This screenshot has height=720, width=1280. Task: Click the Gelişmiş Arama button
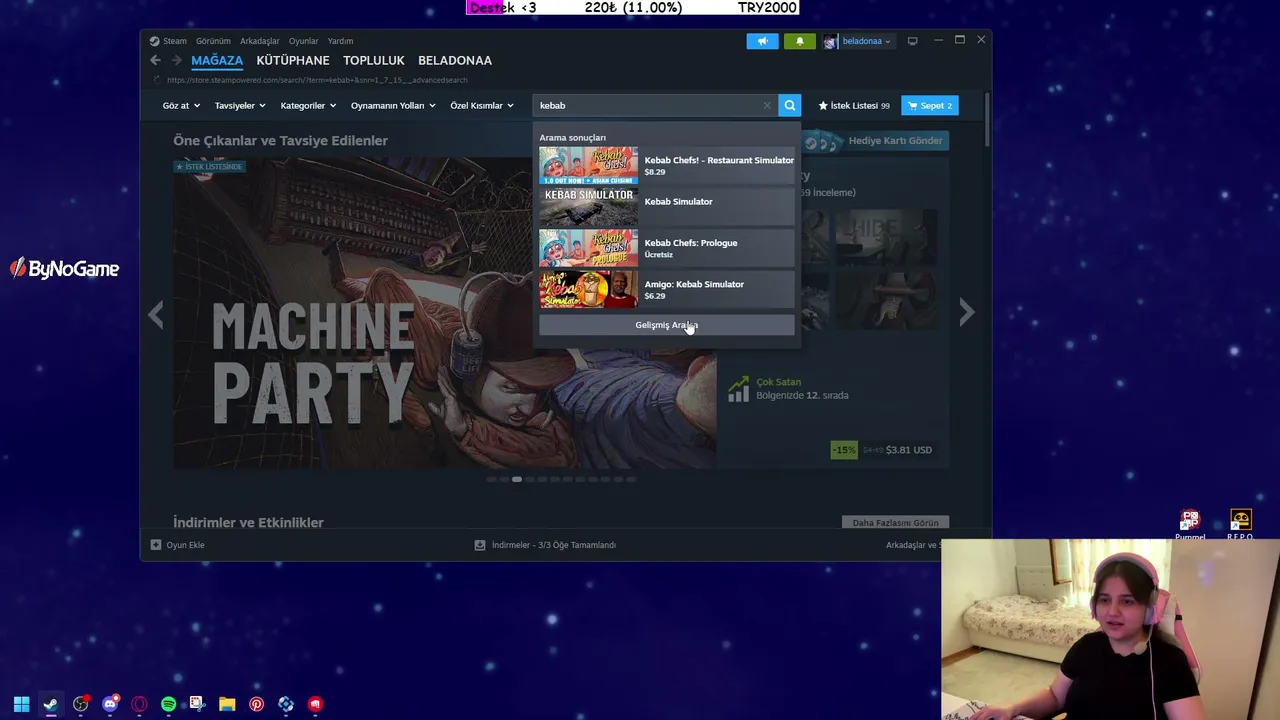point(667,325)
